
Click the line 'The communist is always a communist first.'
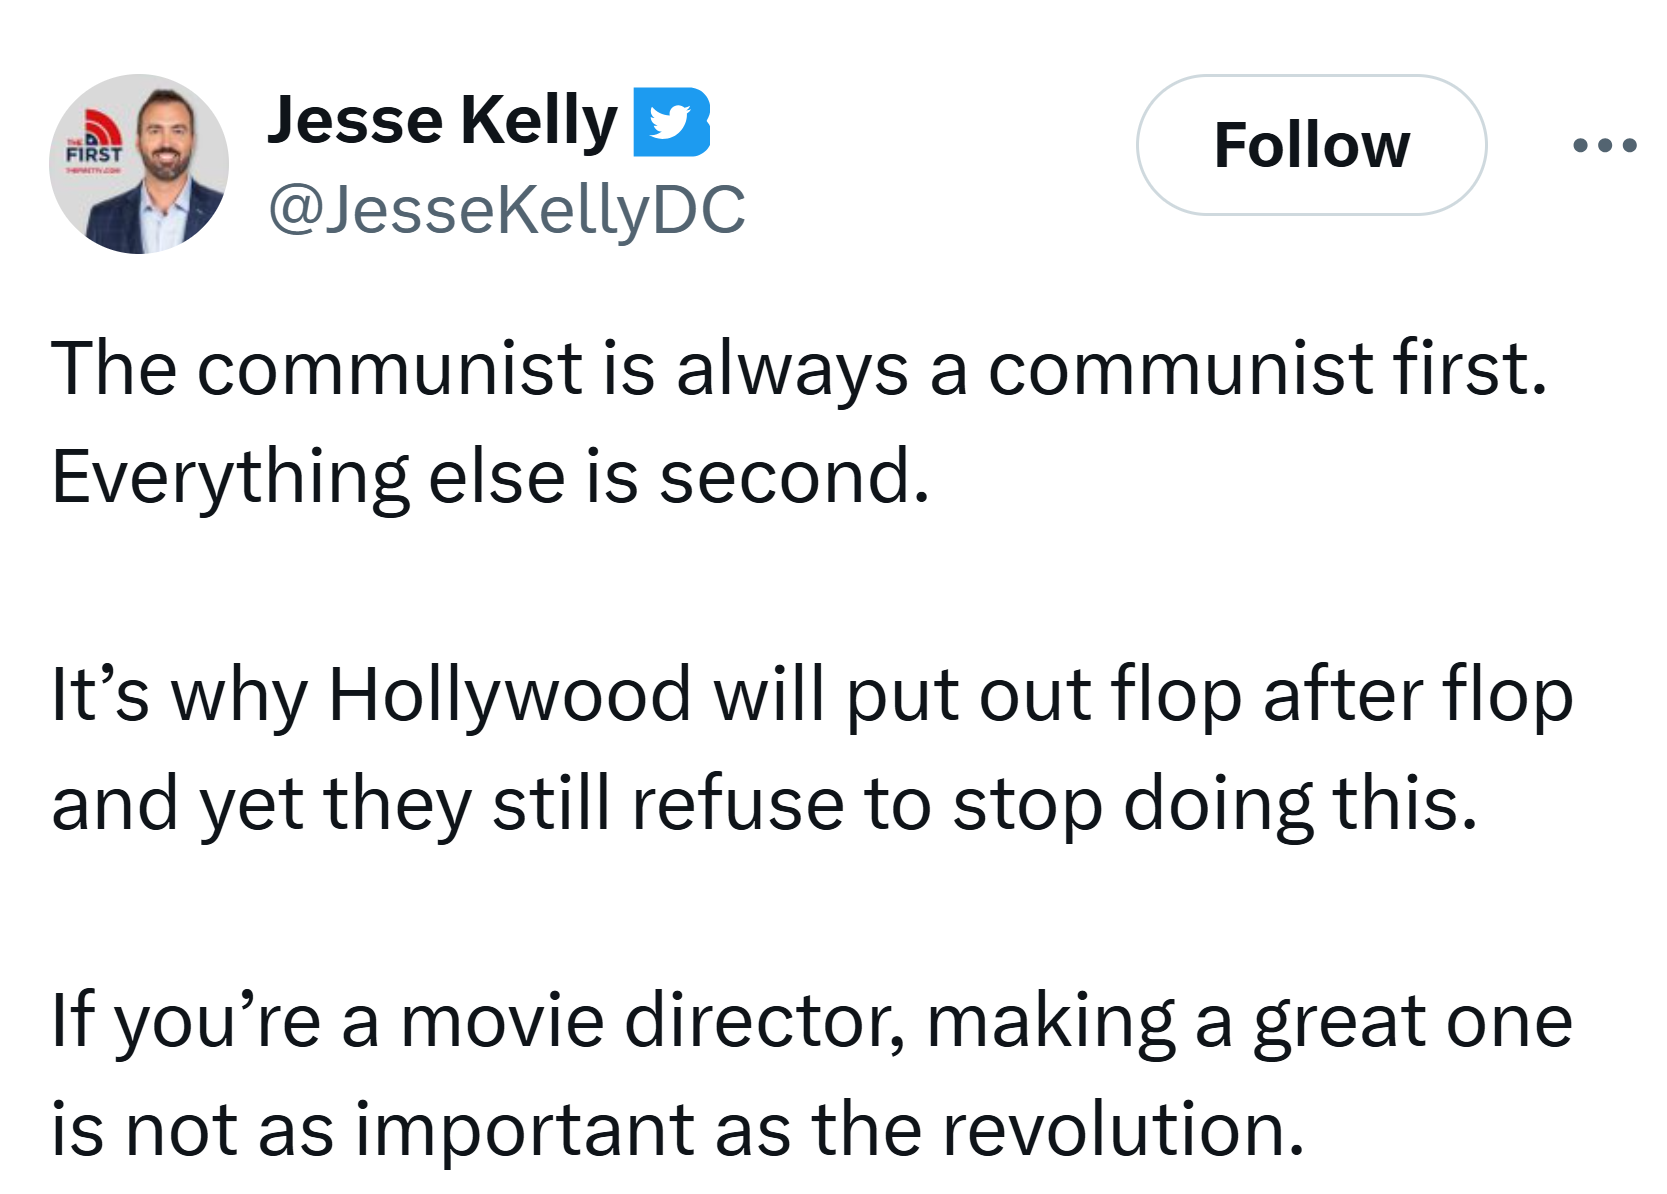coord(799,369)
